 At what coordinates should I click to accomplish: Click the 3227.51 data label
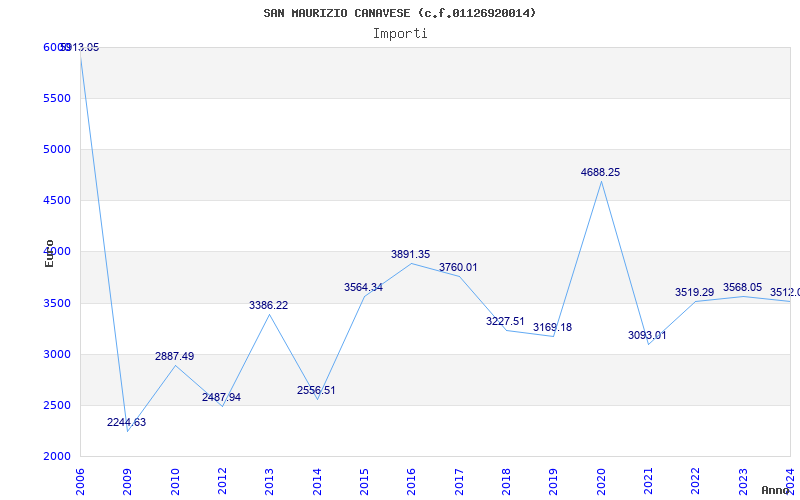pyautogui.click(x=505, y=321)
